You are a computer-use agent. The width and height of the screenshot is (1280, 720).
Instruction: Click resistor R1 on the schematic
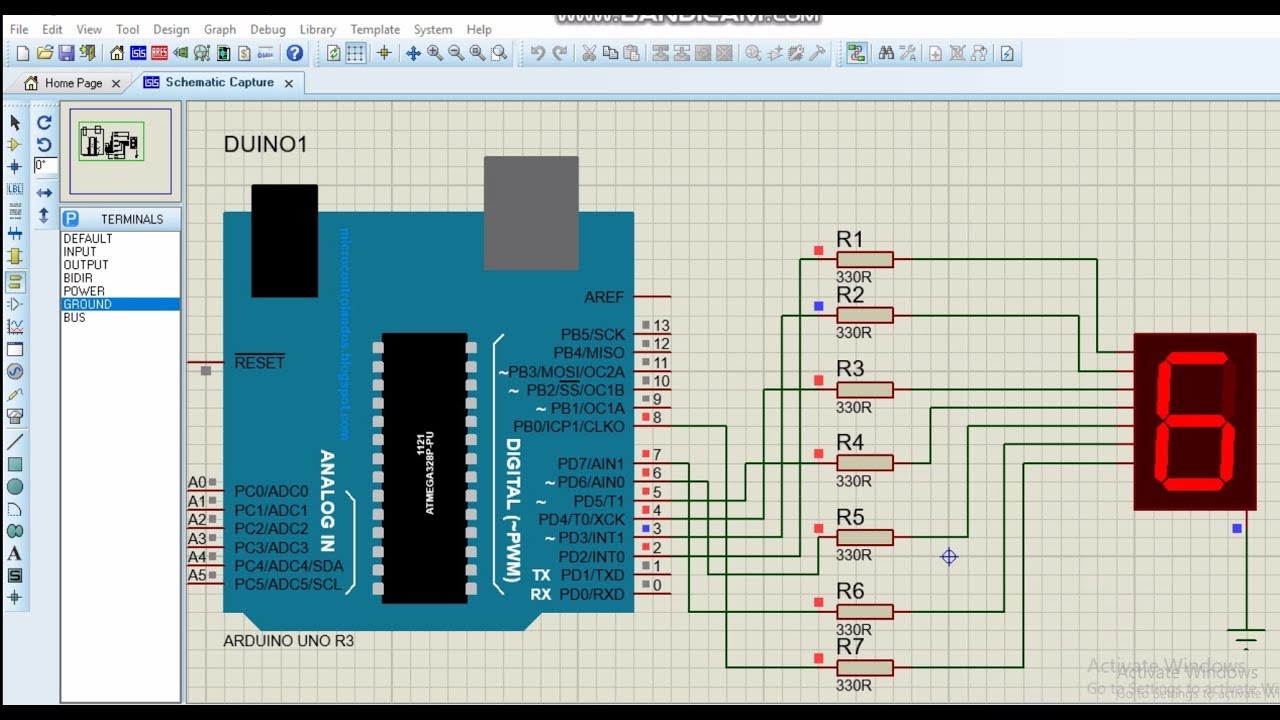[x=865, y=260]
